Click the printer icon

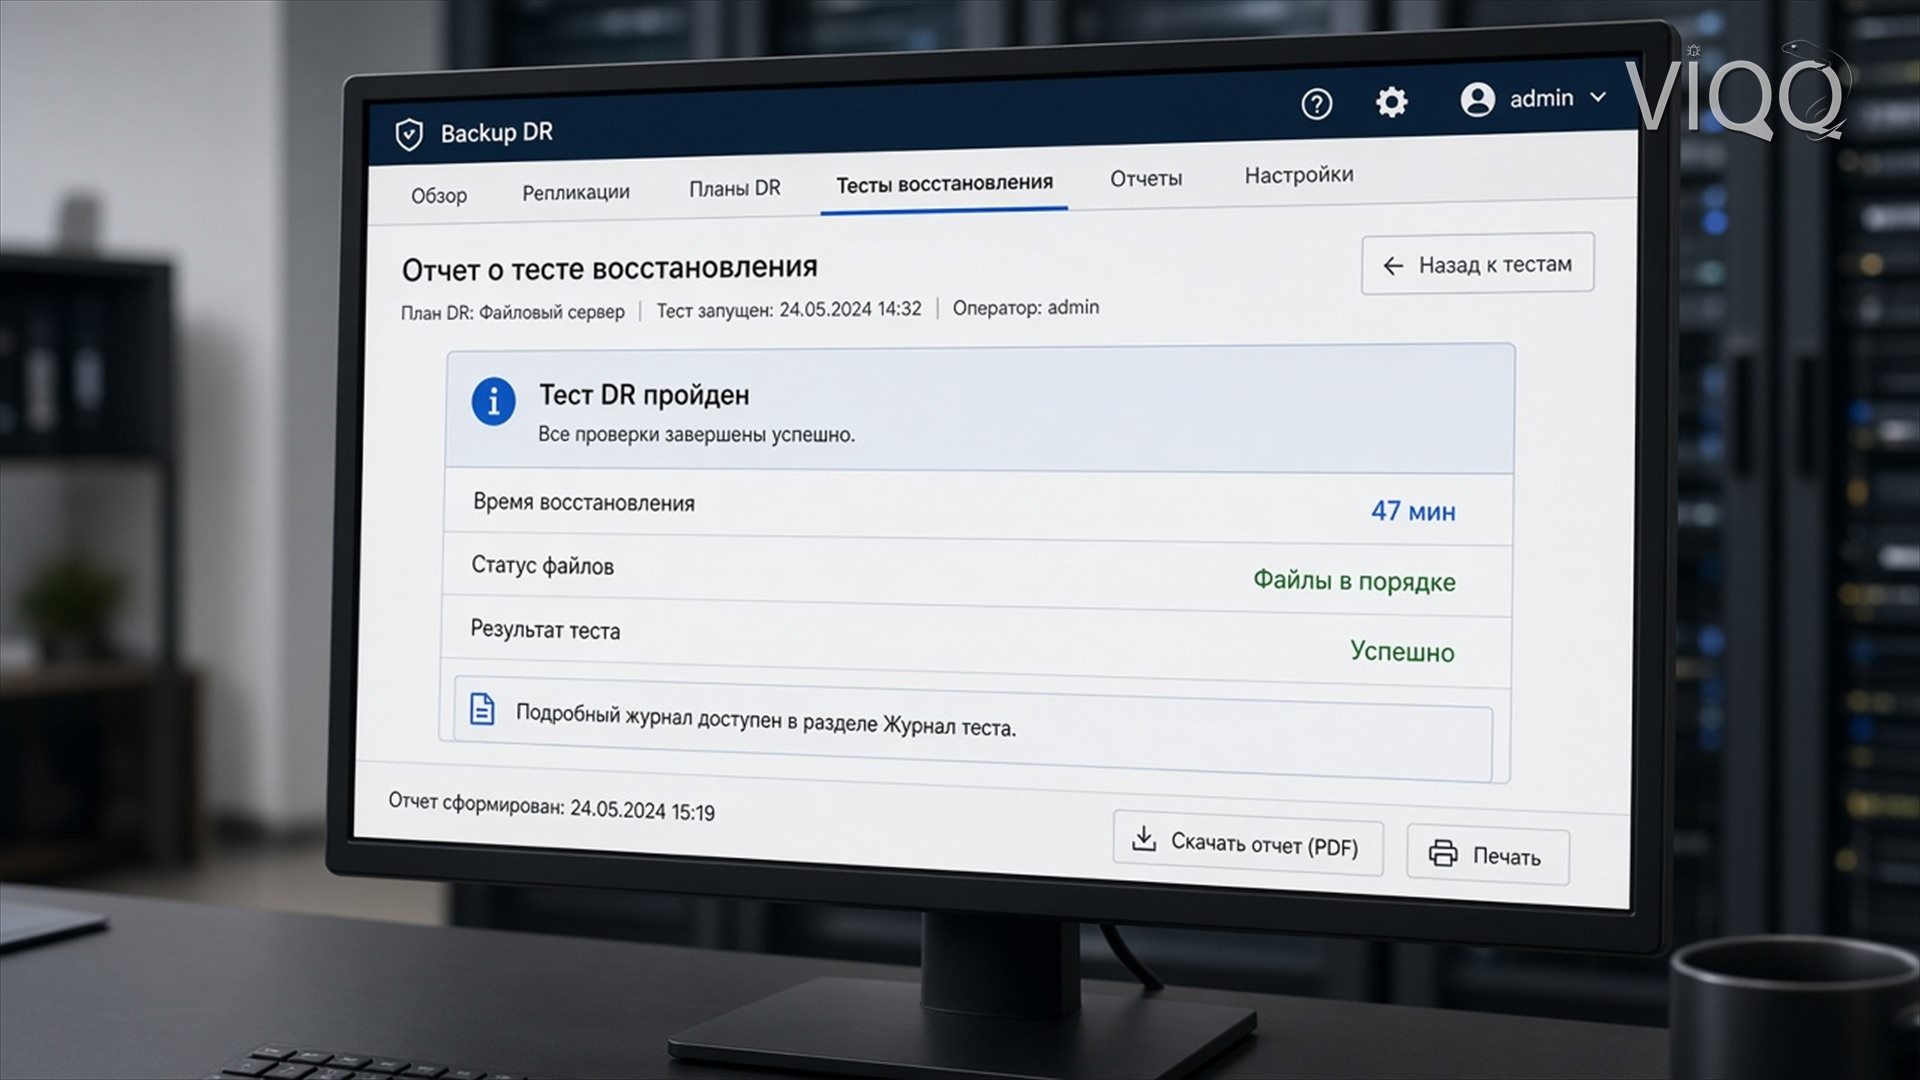(x=1443, y=853)
